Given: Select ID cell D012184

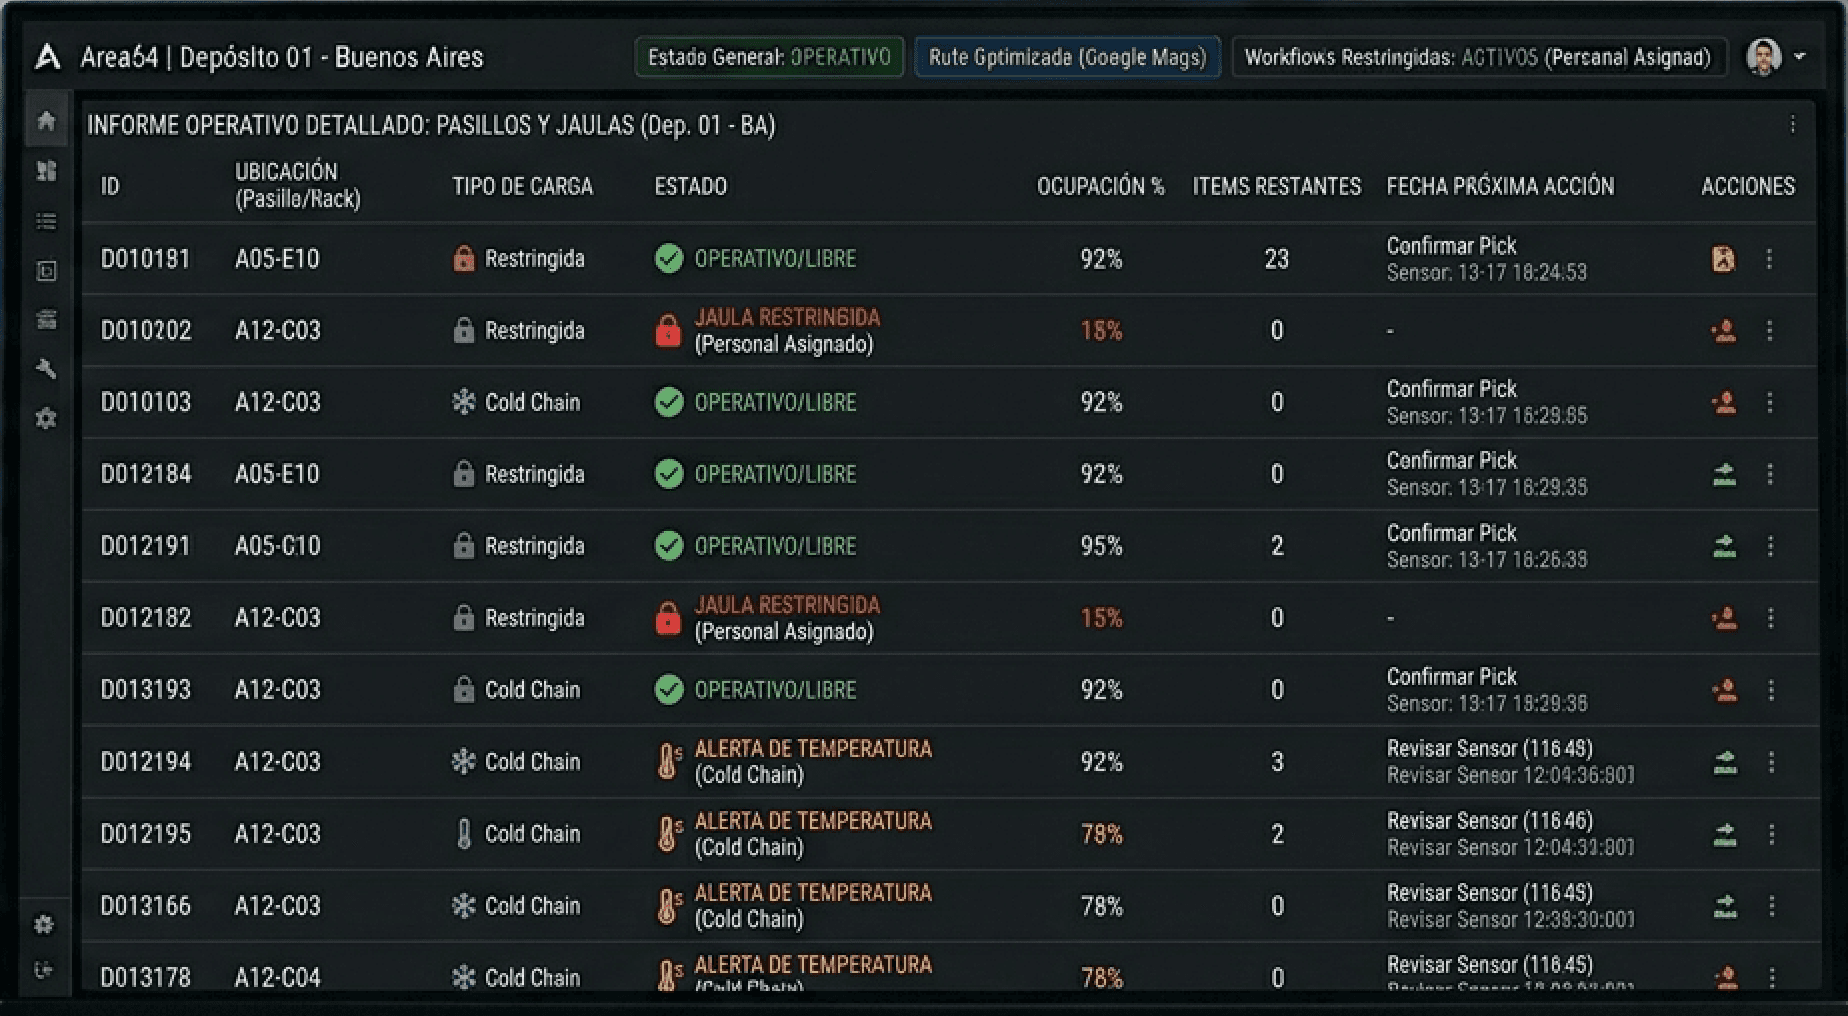Looking at the screenshot, I should (146, 474).
